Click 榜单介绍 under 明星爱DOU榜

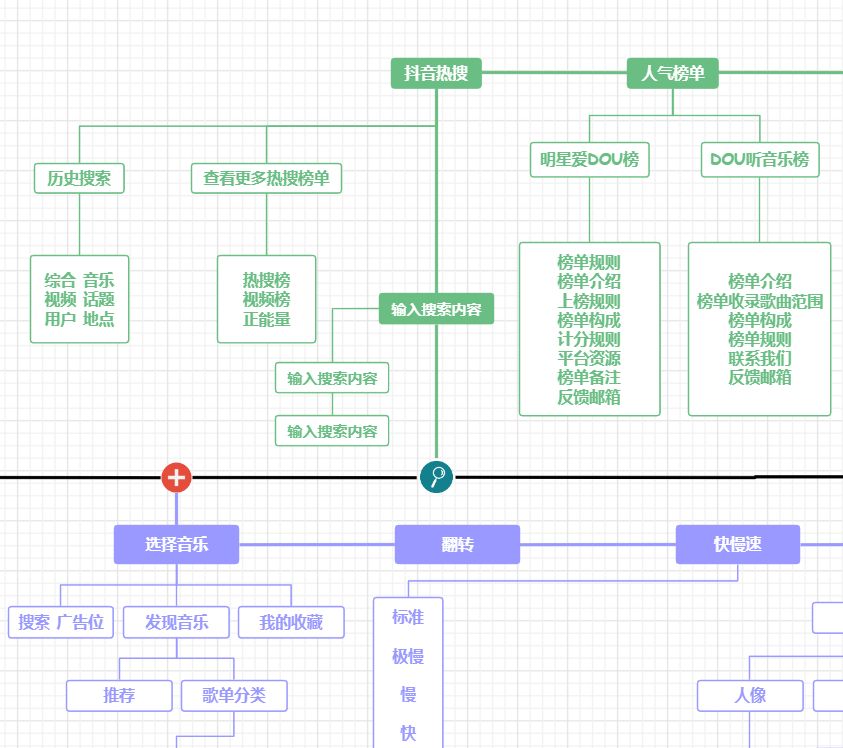tap(589, 281)
